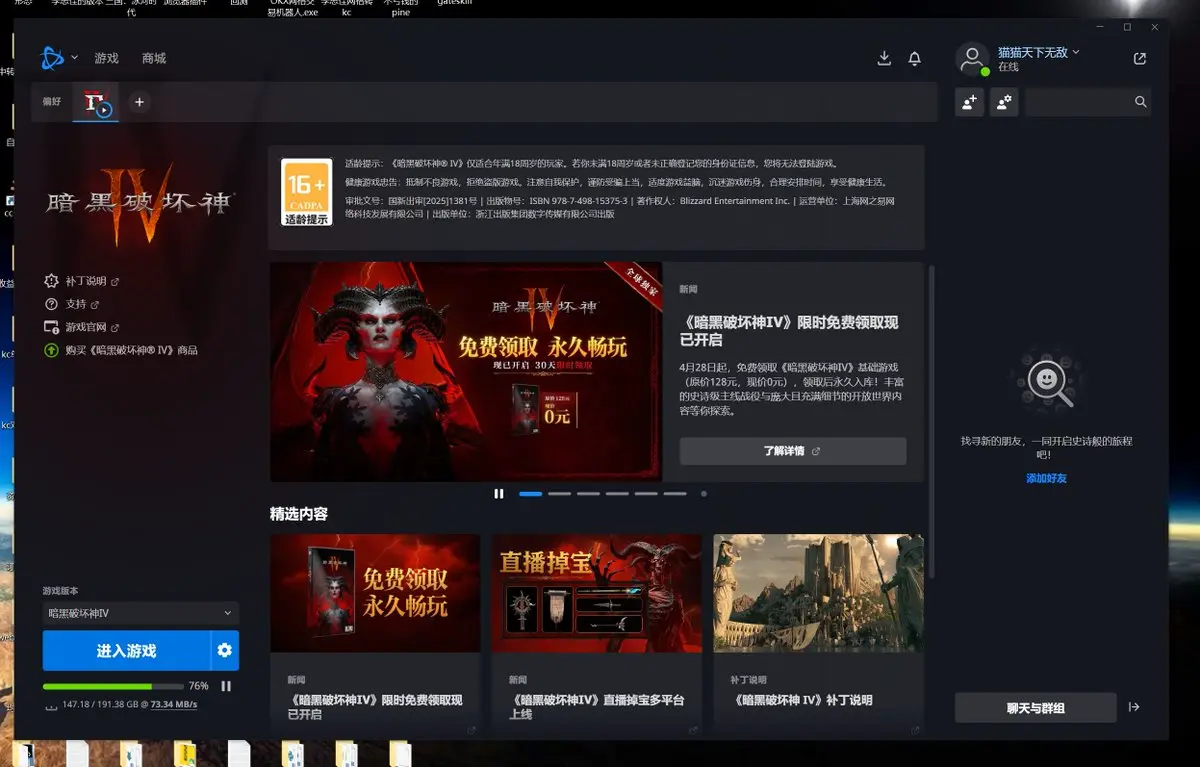The height and width of the screenshot is (767, 1200).
Task: Click 《暗黑破坏神IV》直播掉宝多平台上线 title
Action: pos(597,707)
